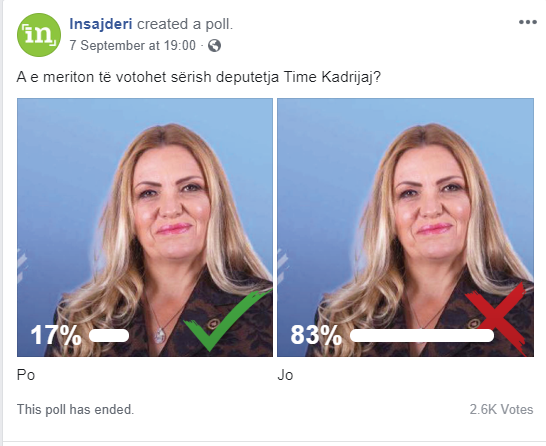Image resolution: width=546 pixels, height=446 pixels.
Task: Click the 'created a poll.' text
Action: (x=185, y=24)
